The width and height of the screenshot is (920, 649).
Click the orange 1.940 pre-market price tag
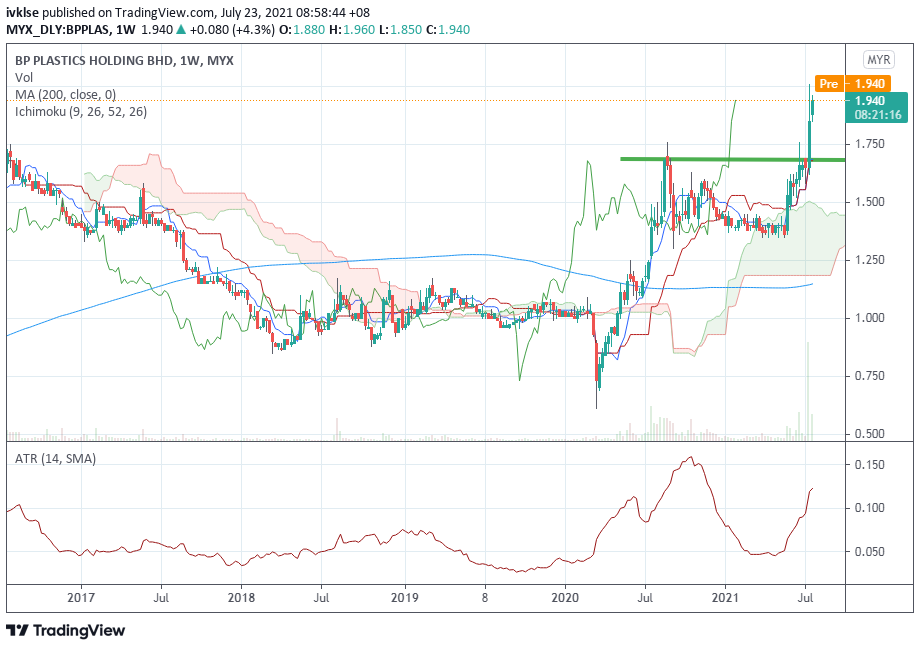pos(870,84)
